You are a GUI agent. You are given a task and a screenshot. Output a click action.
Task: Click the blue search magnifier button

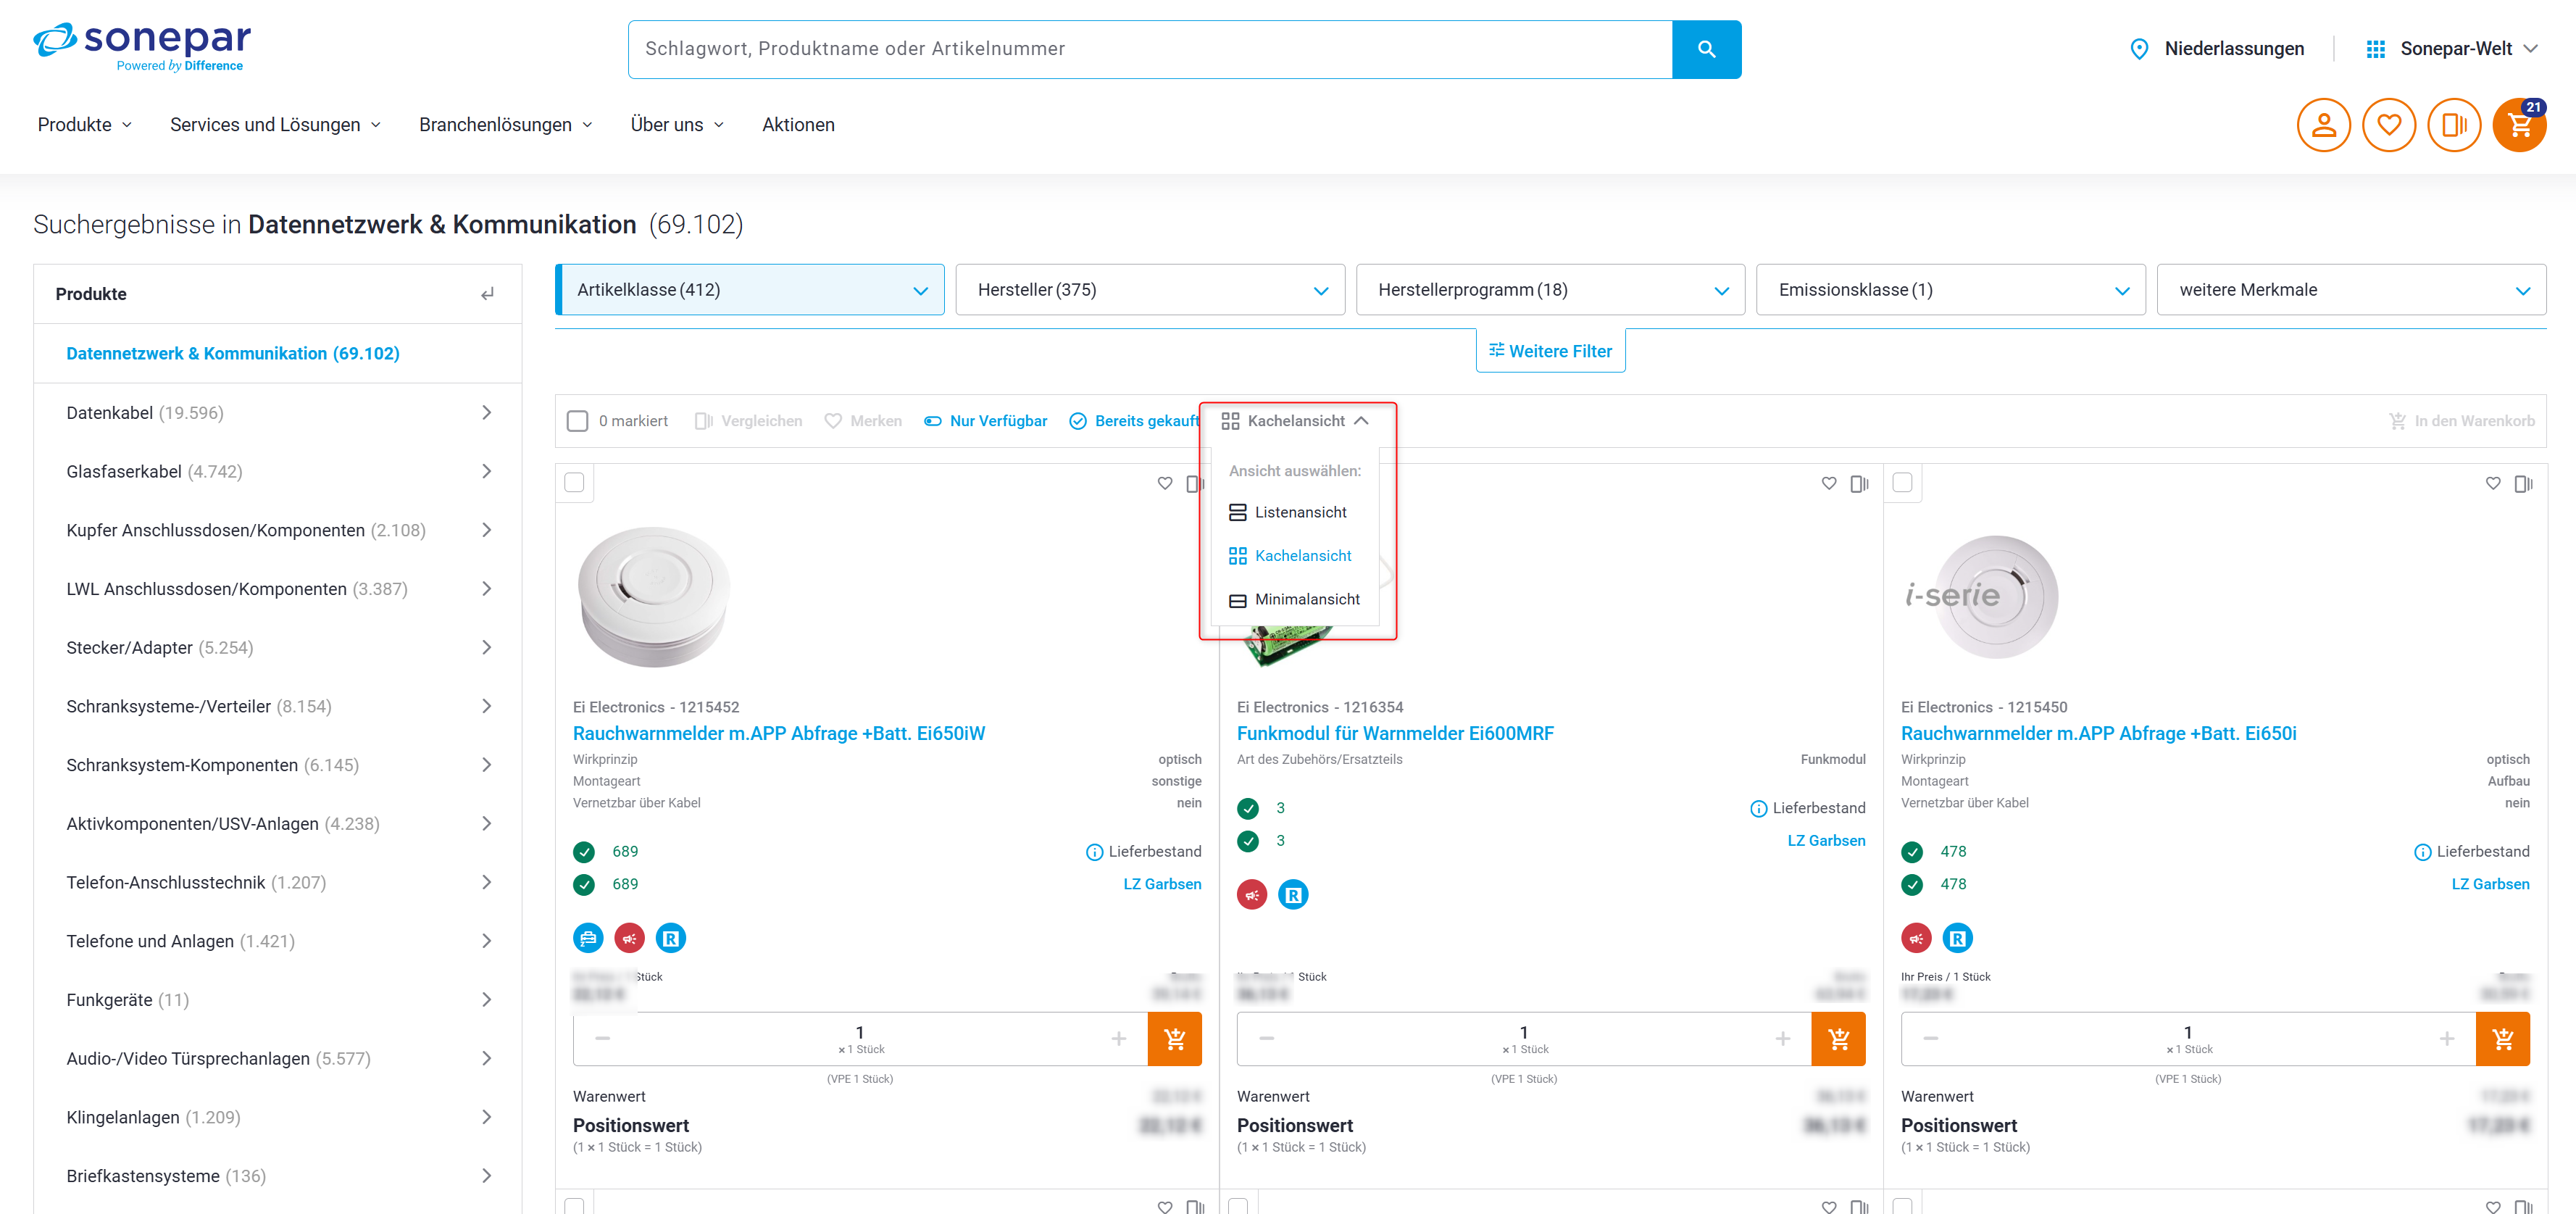[1706, 49]
